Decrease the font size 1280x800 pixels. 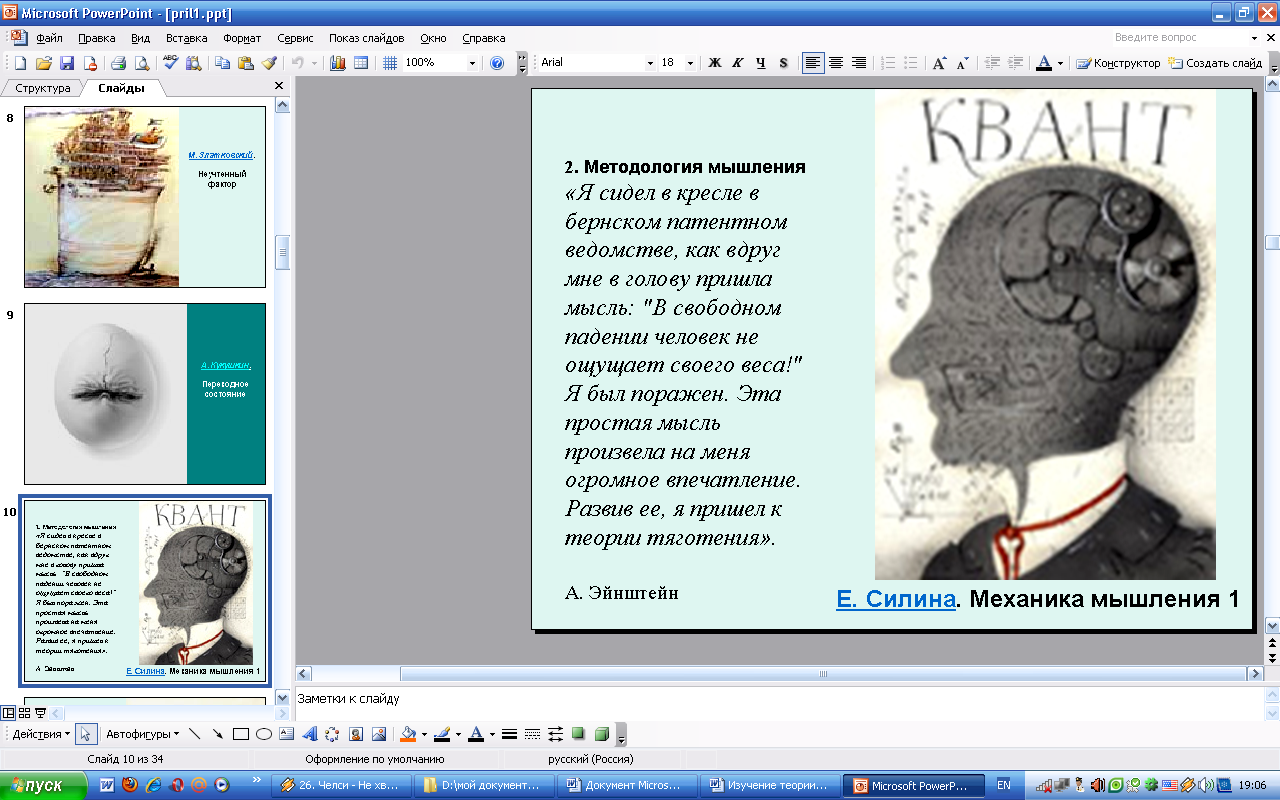[x=962, y=63]
